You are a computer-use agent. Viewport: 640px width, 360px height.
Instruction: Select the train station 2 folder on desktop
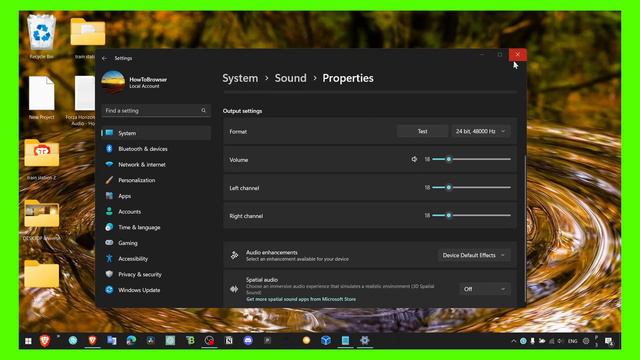click(x=42, y=160)
